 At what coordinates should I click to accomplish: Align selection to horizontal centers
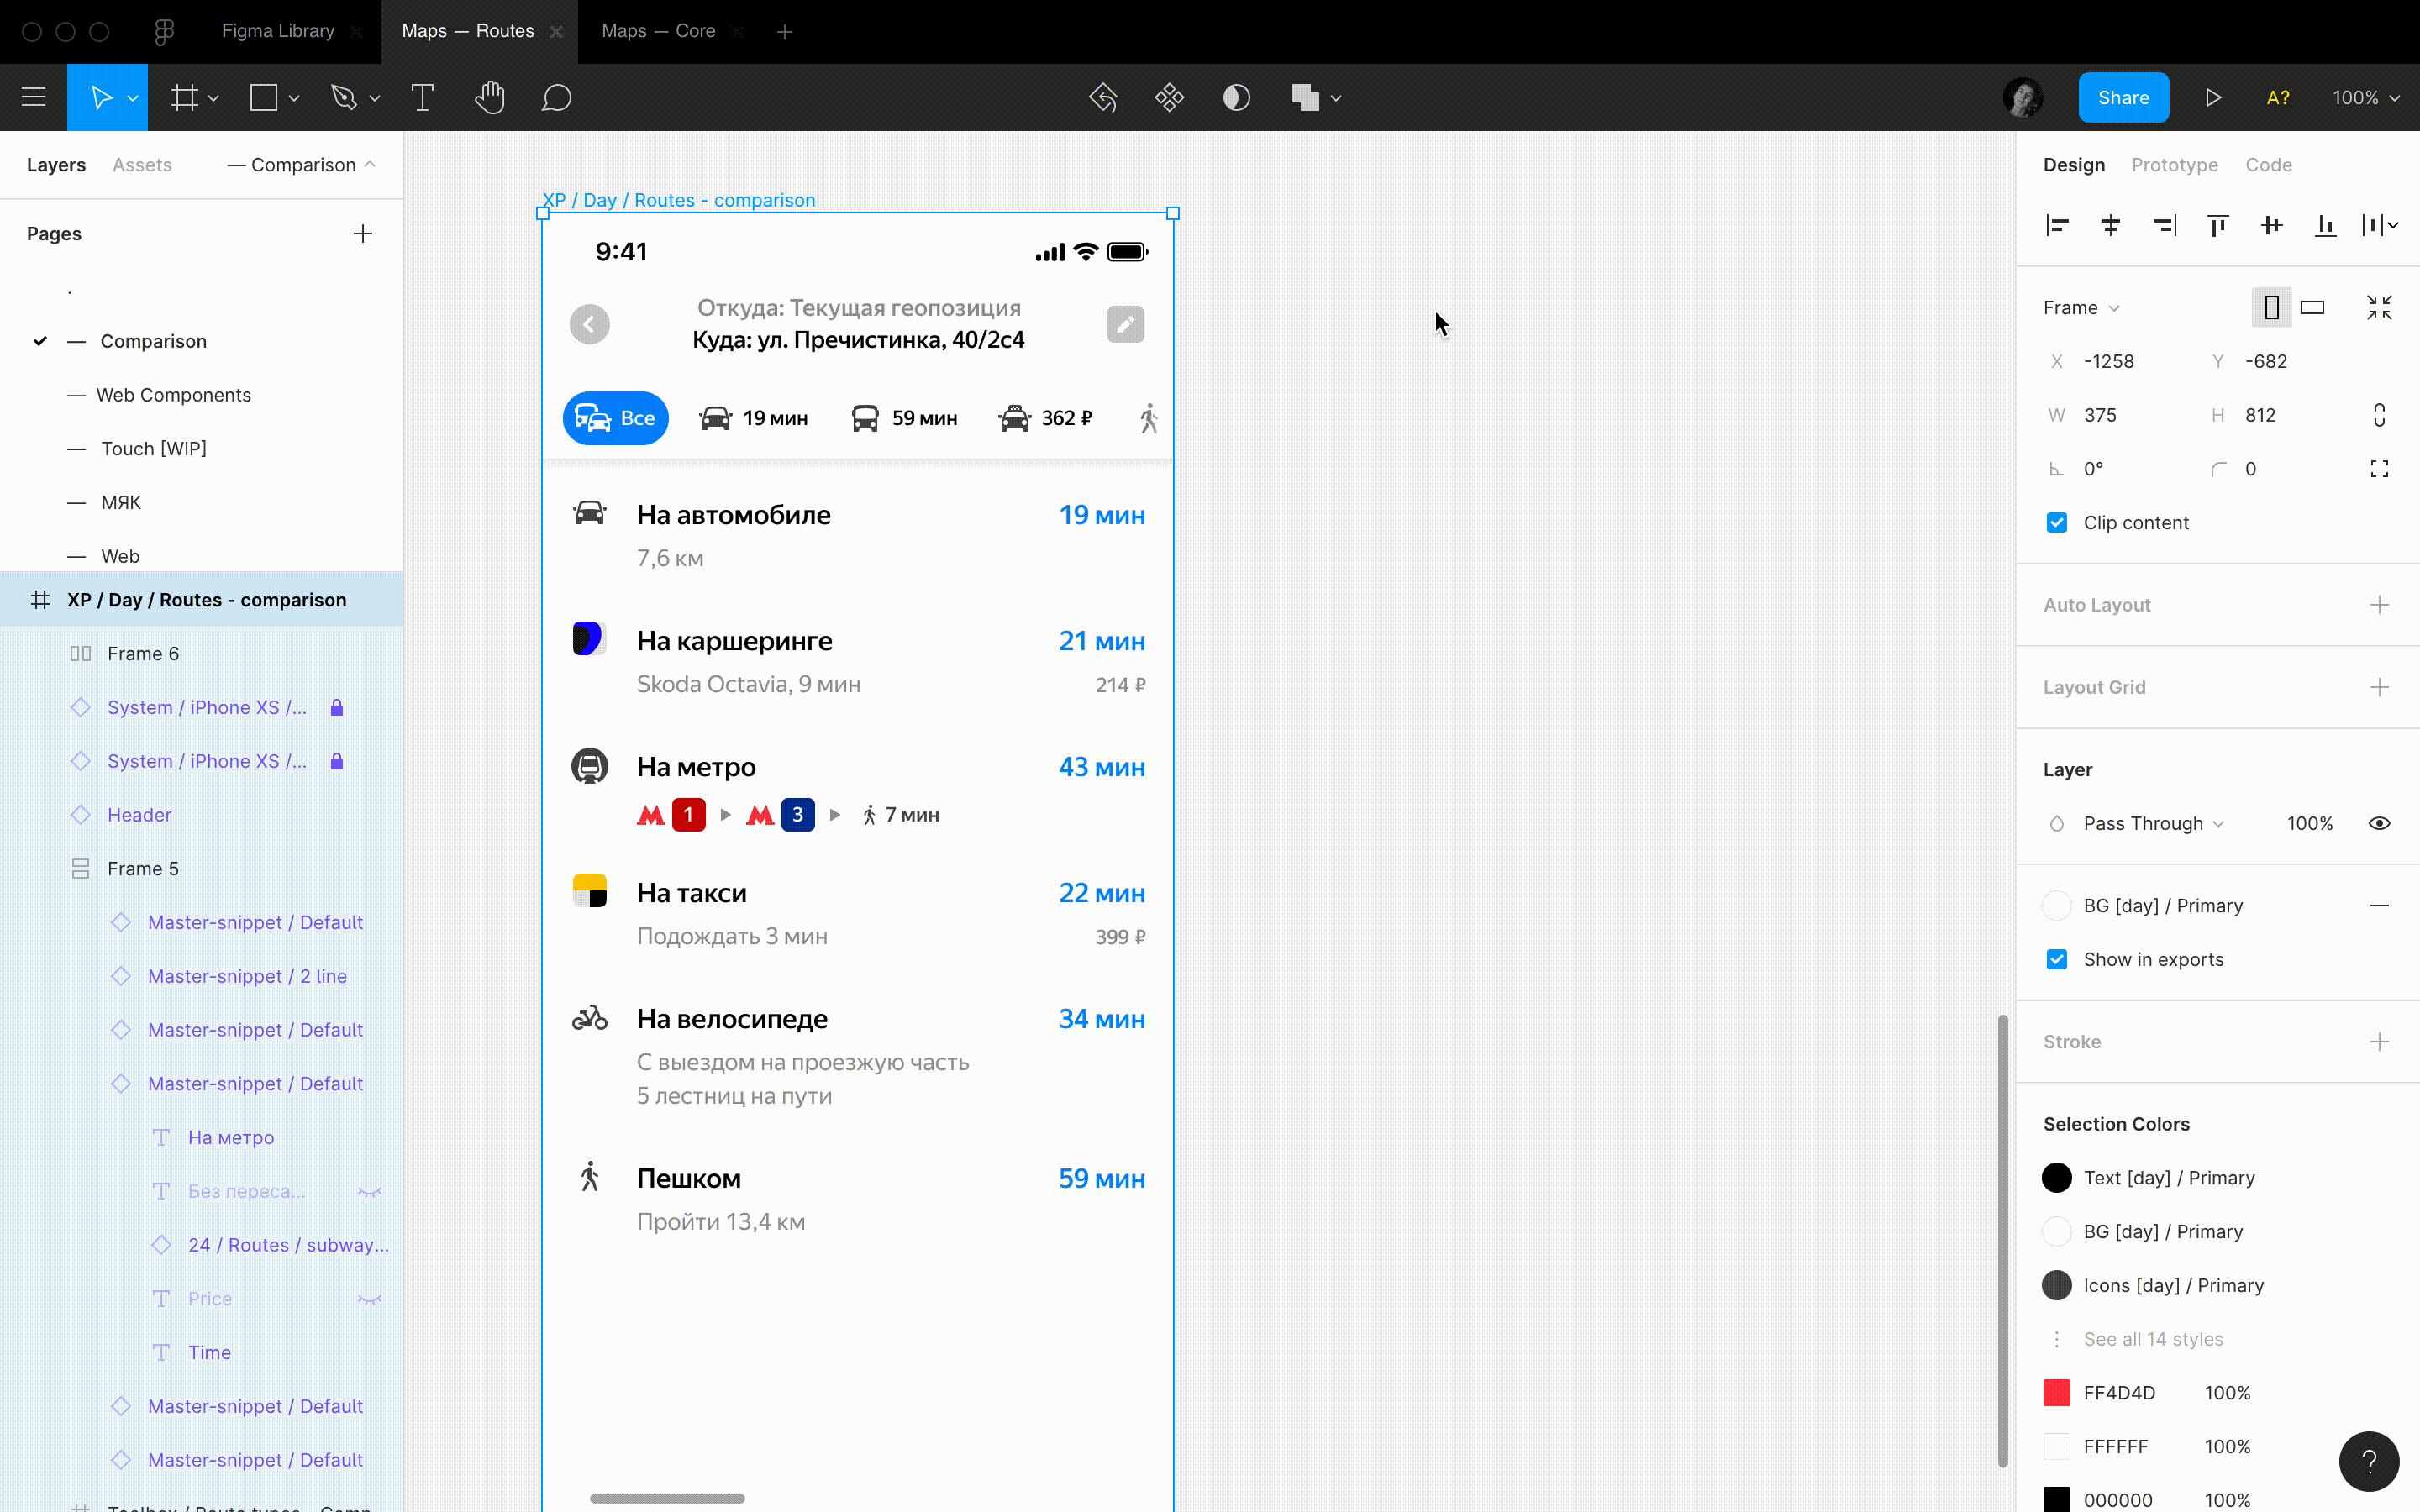pyautogui.click(x=2110, y=225)
